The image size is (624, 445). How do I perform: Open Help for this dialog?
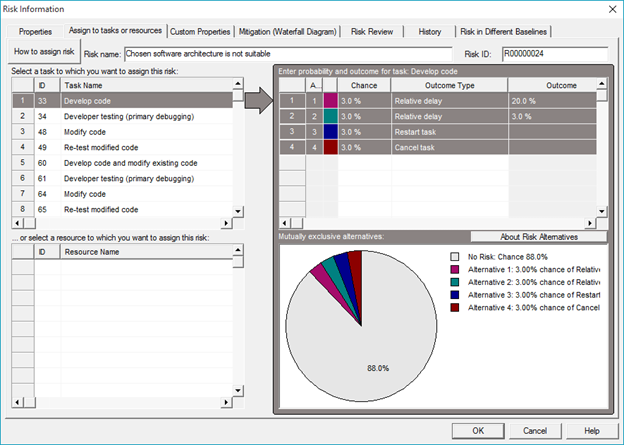click(592, 431)
